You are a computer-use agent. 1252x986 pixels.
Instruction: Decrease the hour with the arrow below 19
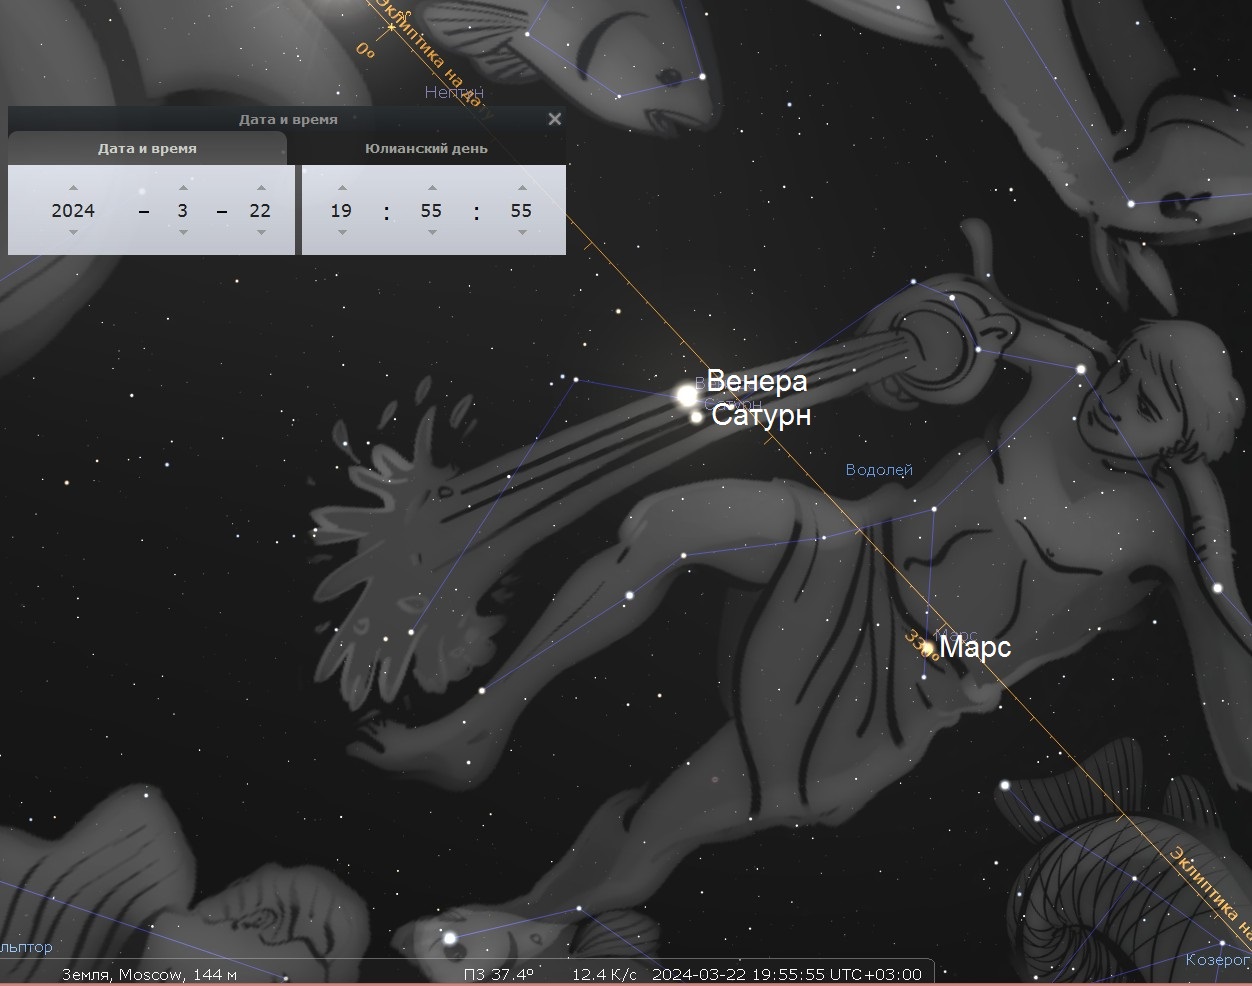tap(342, 232)
